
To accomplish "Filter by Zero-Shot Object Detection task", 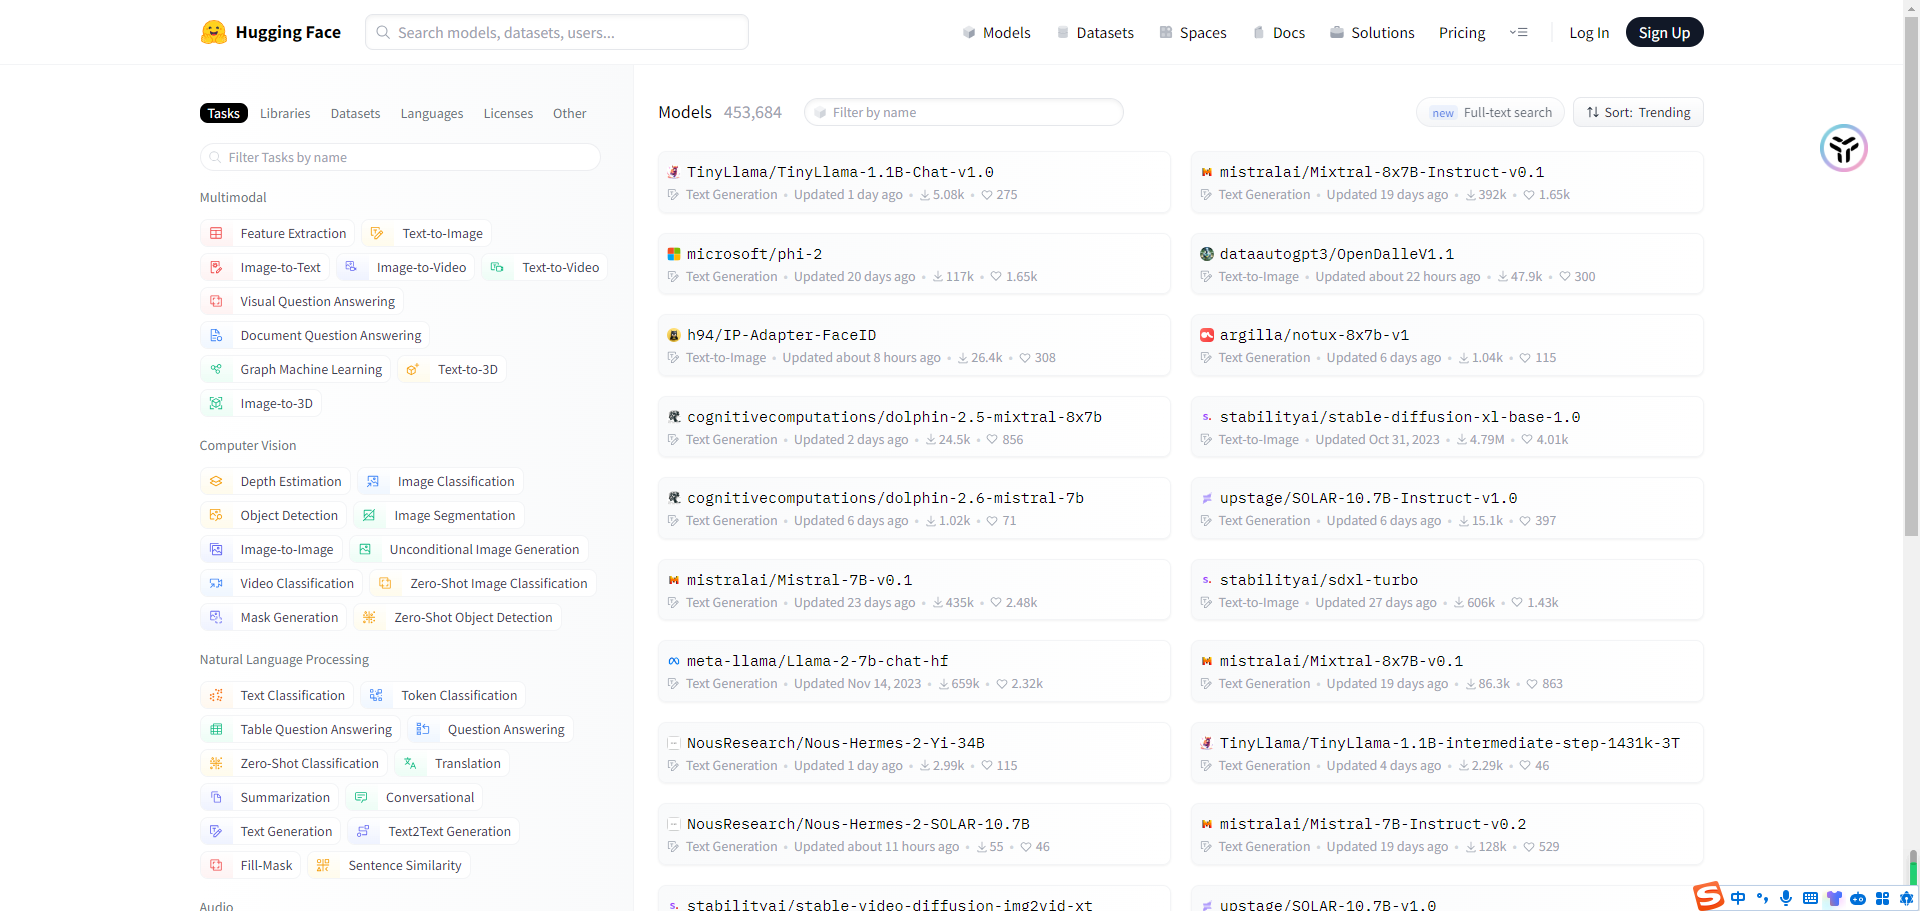I will tap(457, 617).
